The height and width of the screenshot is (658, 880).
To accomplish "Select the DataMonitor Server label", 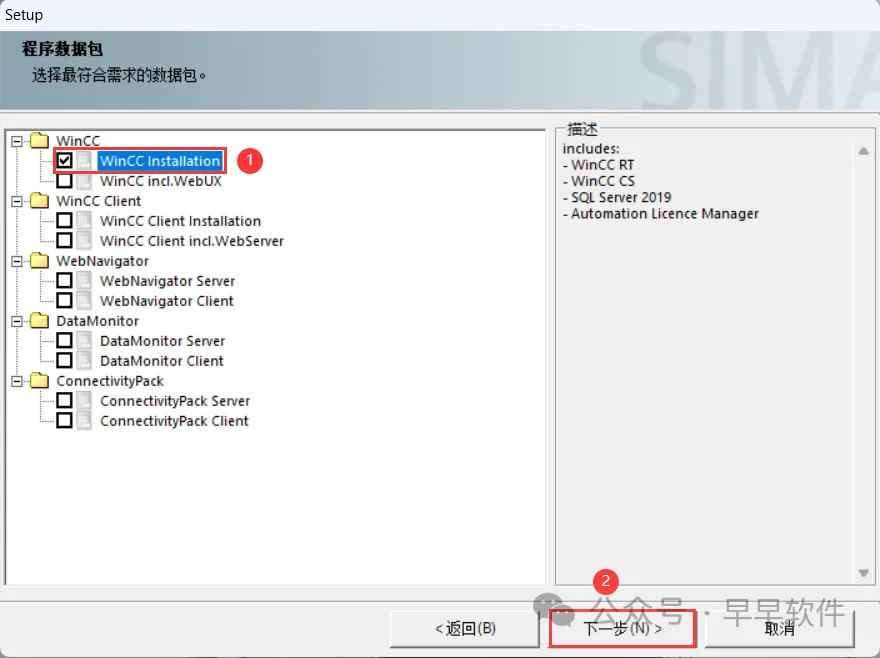I will pos(162,341).
